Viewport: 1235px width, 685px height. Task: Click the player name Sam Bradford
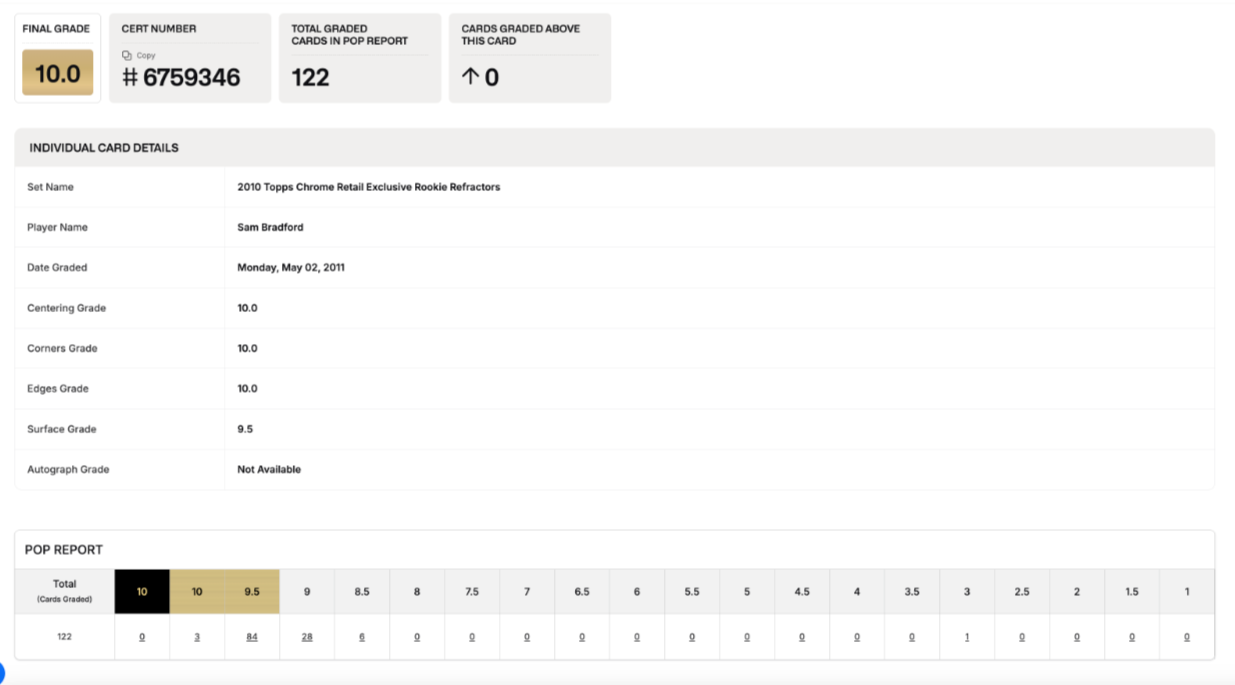pos(270,227)
